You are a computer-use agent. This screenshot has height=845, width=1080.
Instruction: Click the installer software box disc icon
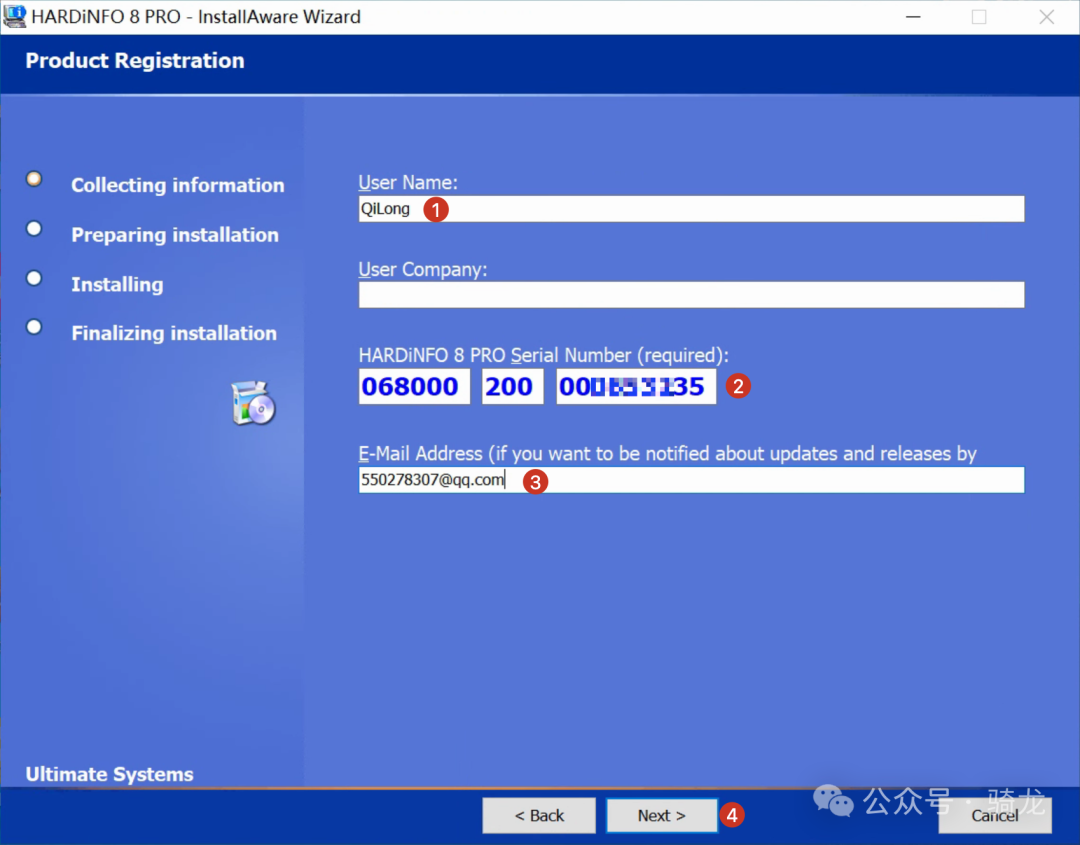point(253,403)
